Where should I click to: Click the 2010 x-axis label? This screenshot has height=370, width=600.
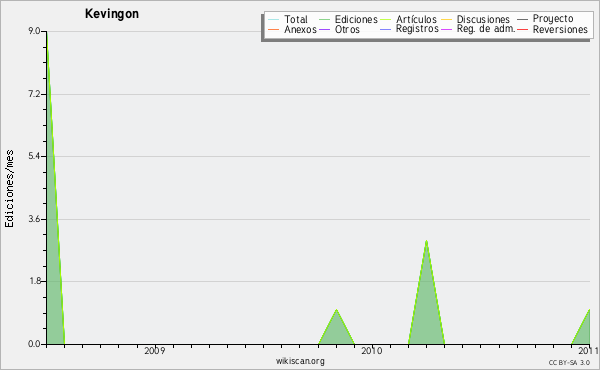pos(372,351)
